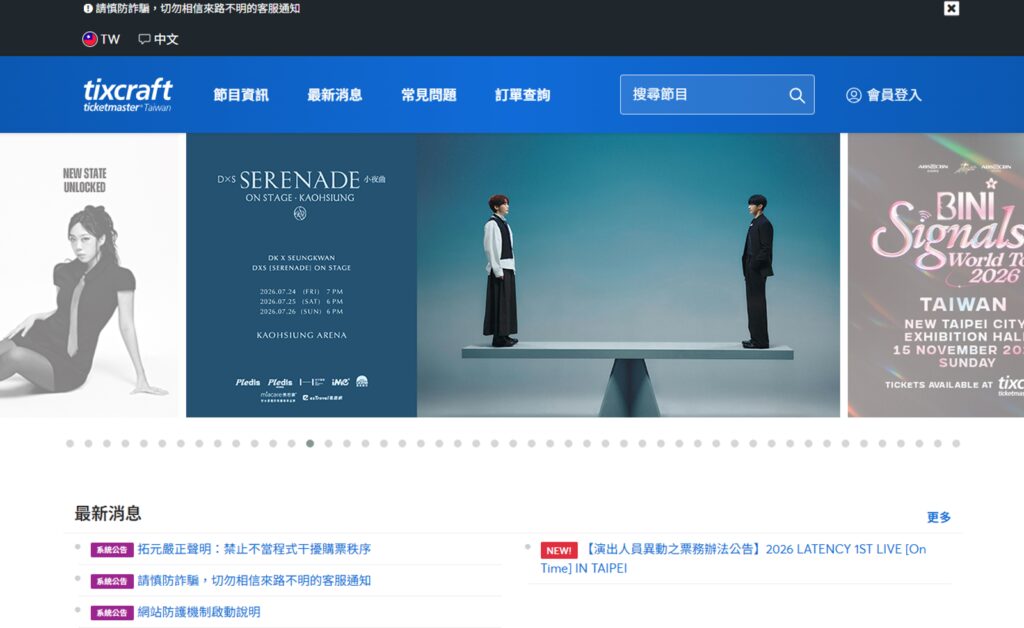The image size is (1024, 628).
Task: Open the 最新消息 navigation item
Action: pyautogui.click(x=334, y=95)
